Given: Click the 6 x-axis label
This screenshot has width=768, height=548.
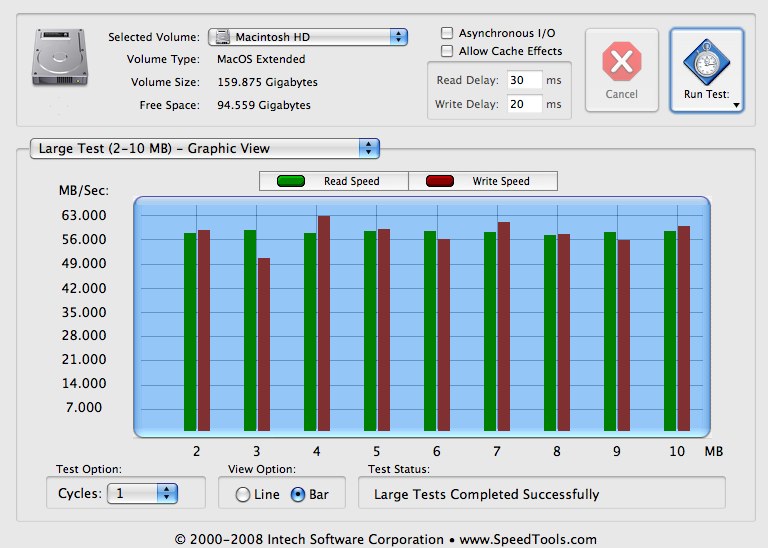Looking at the screenshot, I should 436,452.
